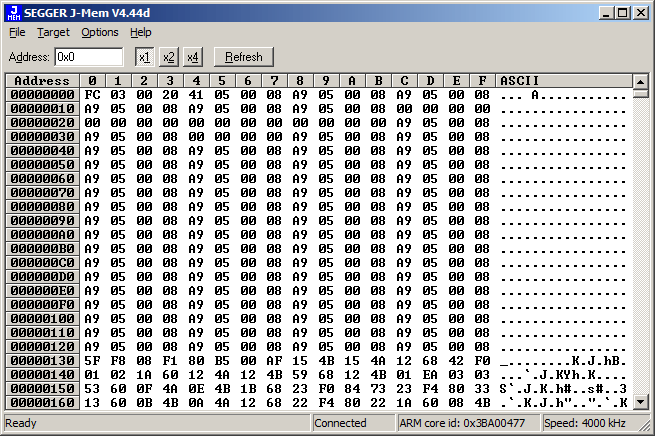655x436 pixels.
Task: Open the File menu
Action: point(17,32)
